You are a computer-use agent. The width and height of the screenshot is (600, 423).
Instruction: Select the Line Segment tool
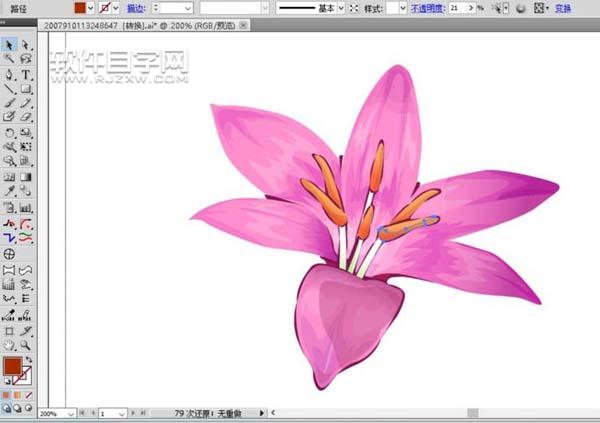[9, 88]
